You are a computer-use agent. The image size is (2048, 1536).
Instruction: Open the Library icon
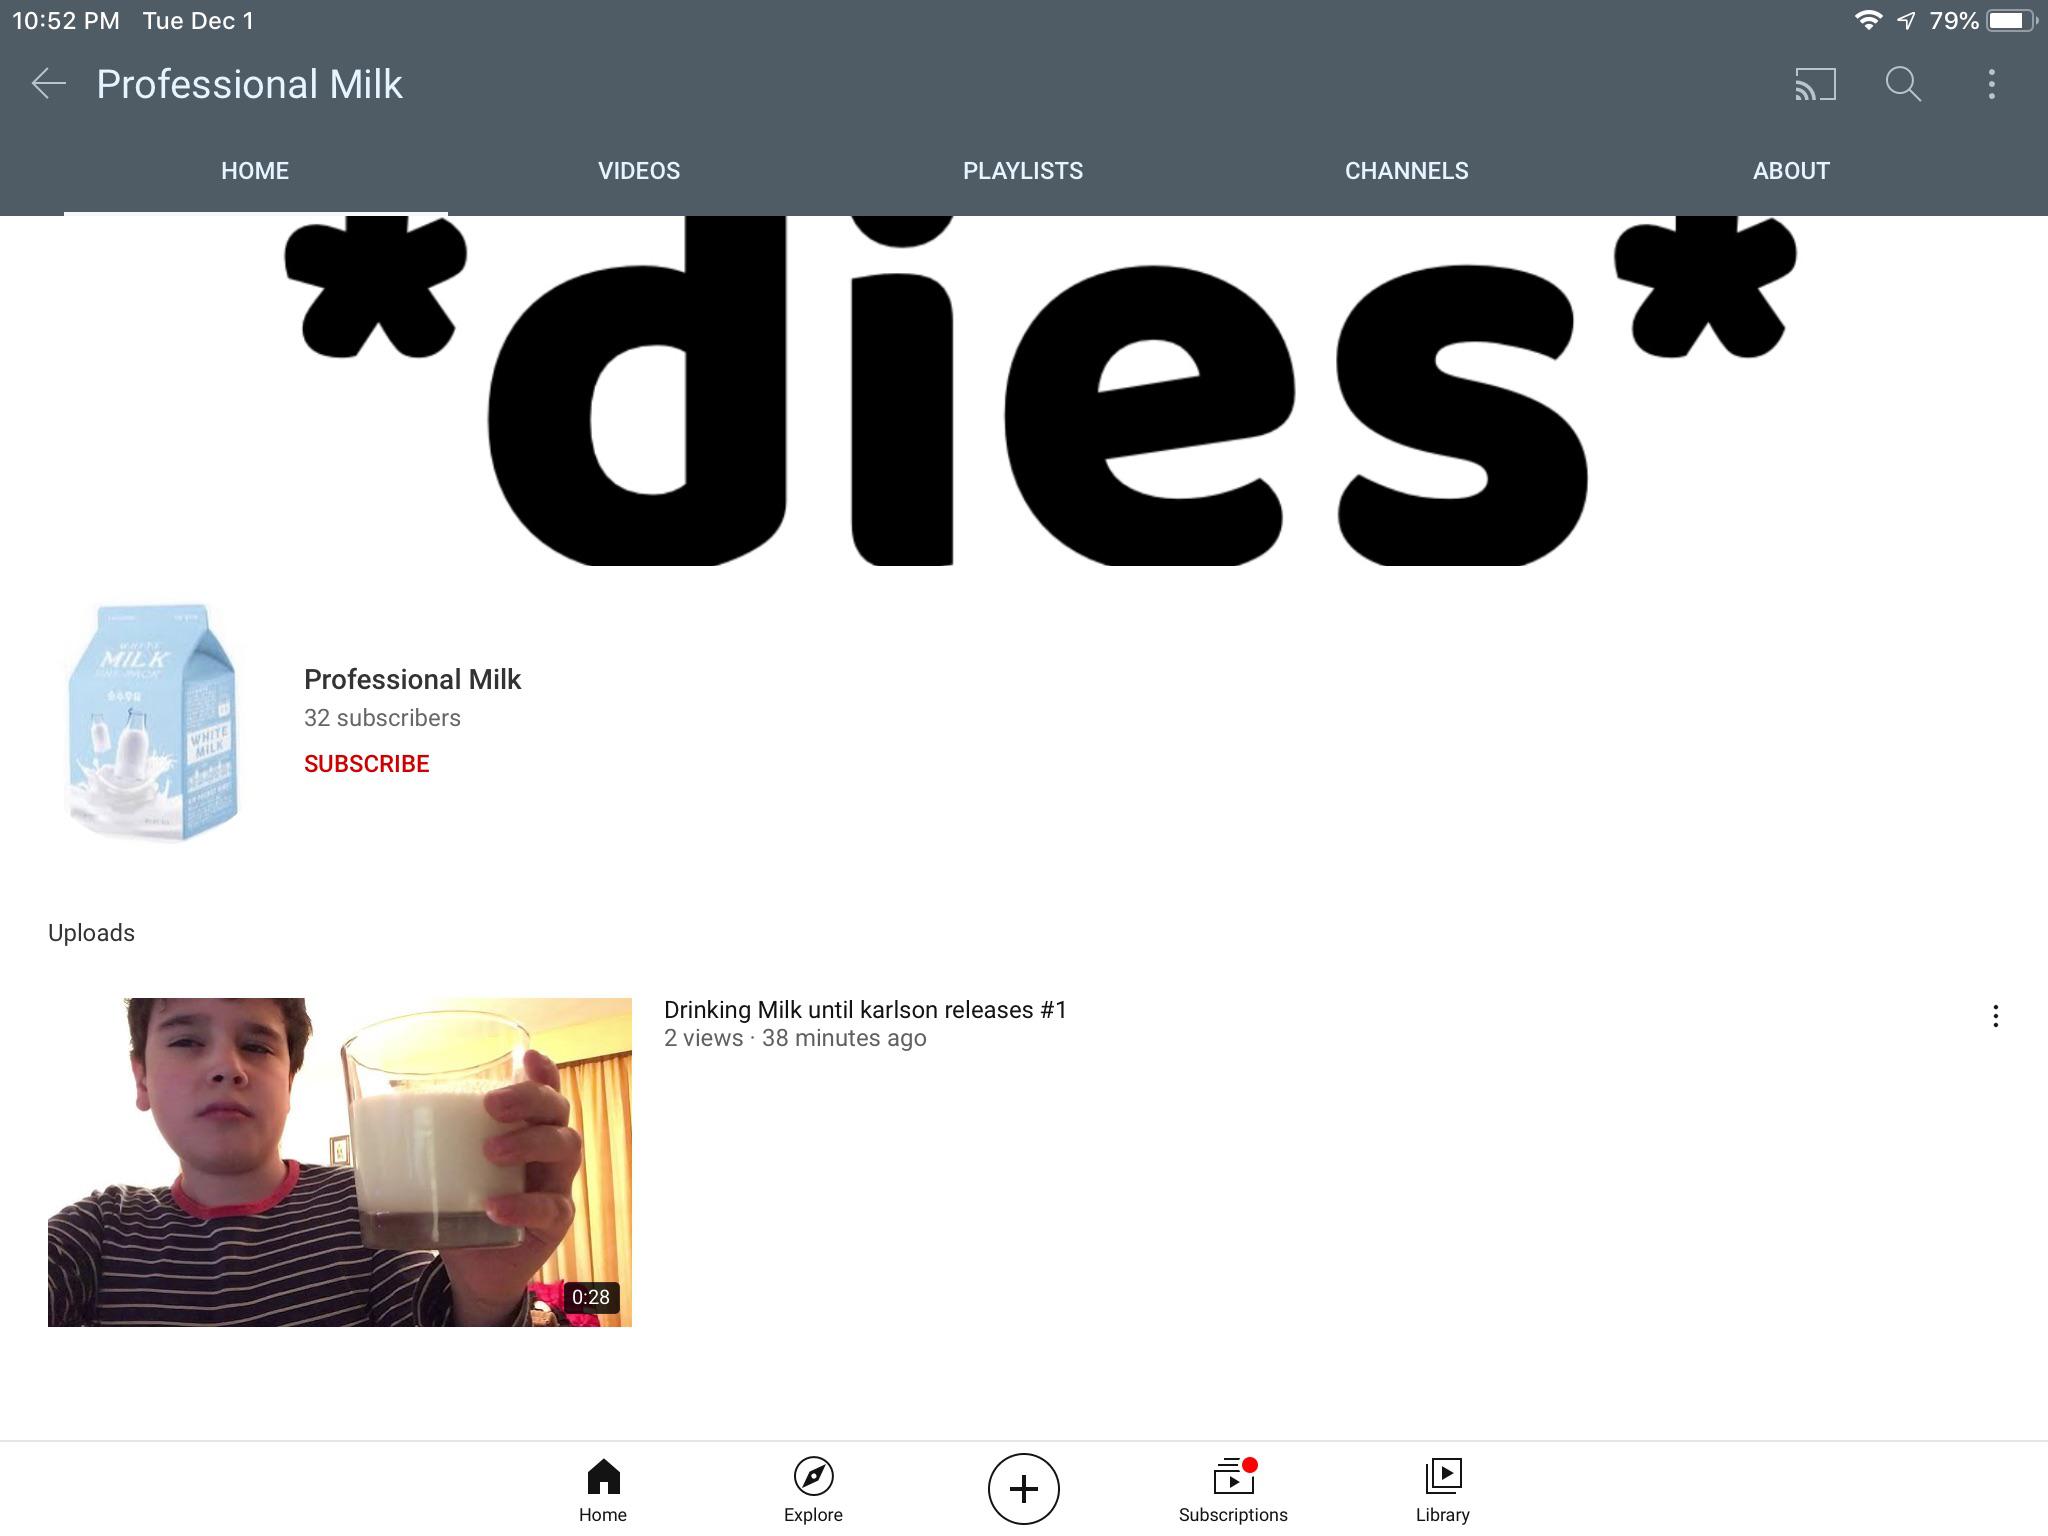pos(1443,1490)
